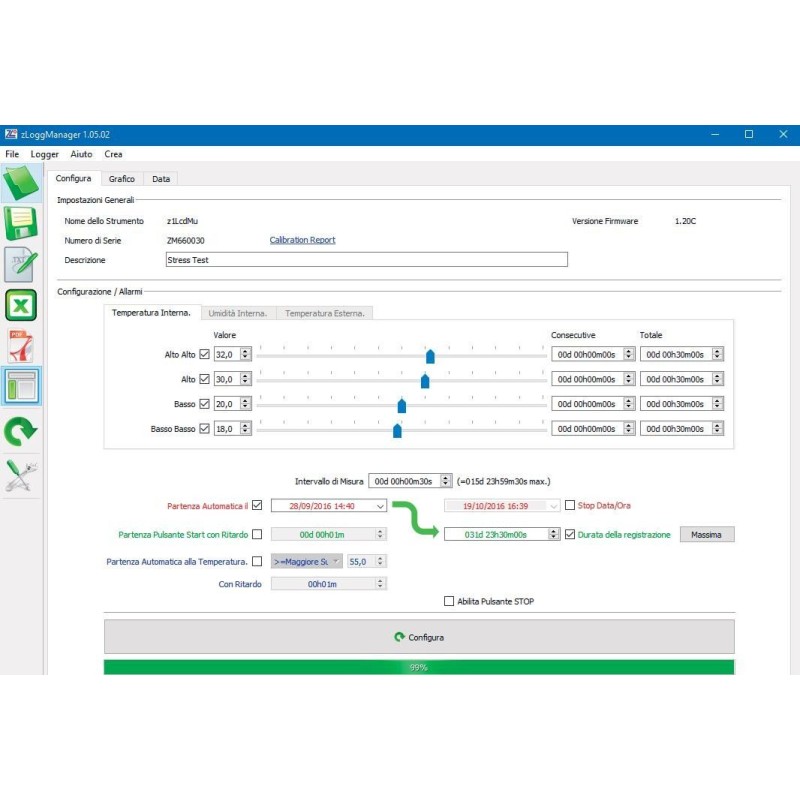This screenshot has width=800, height=800.
Task: Export data with the Excel icon
Action: [21, 305]
